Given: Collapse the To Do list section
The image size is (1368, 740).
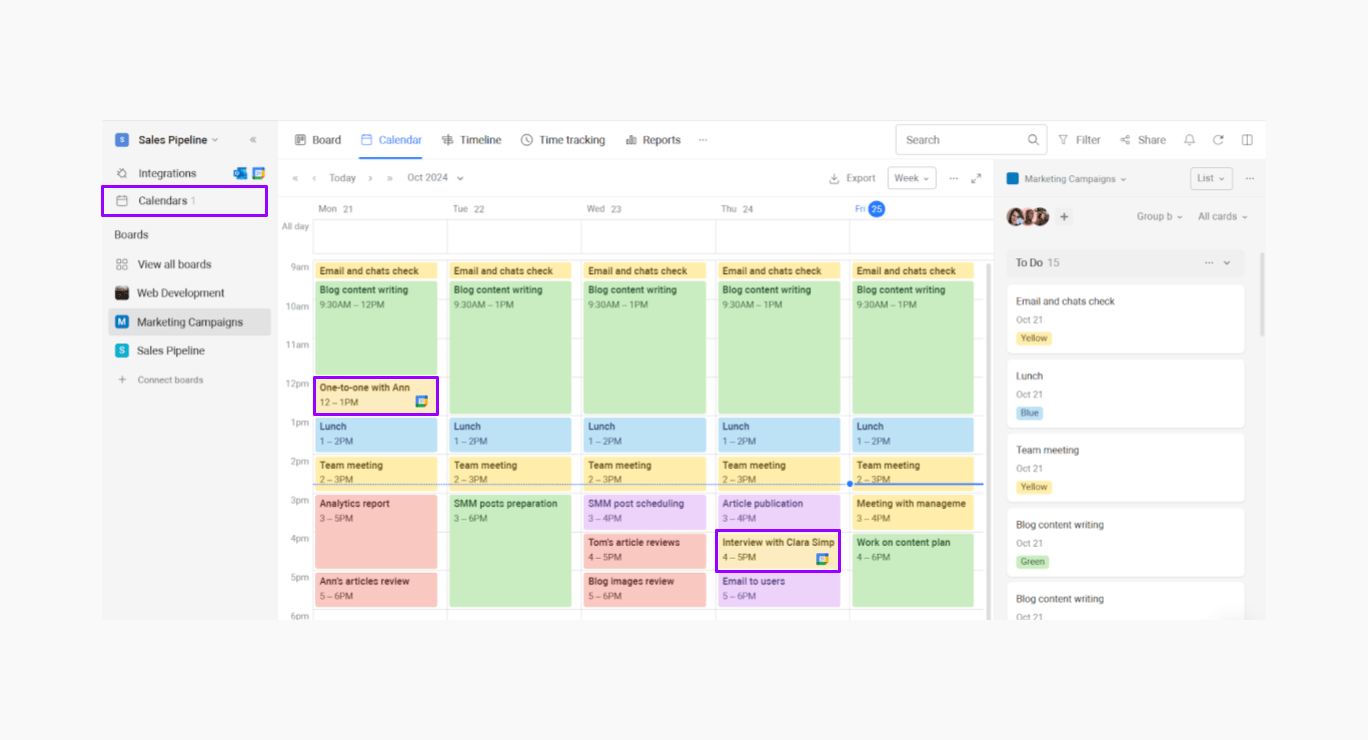Looking at the screenshot, I should (x=1227, y=263).
